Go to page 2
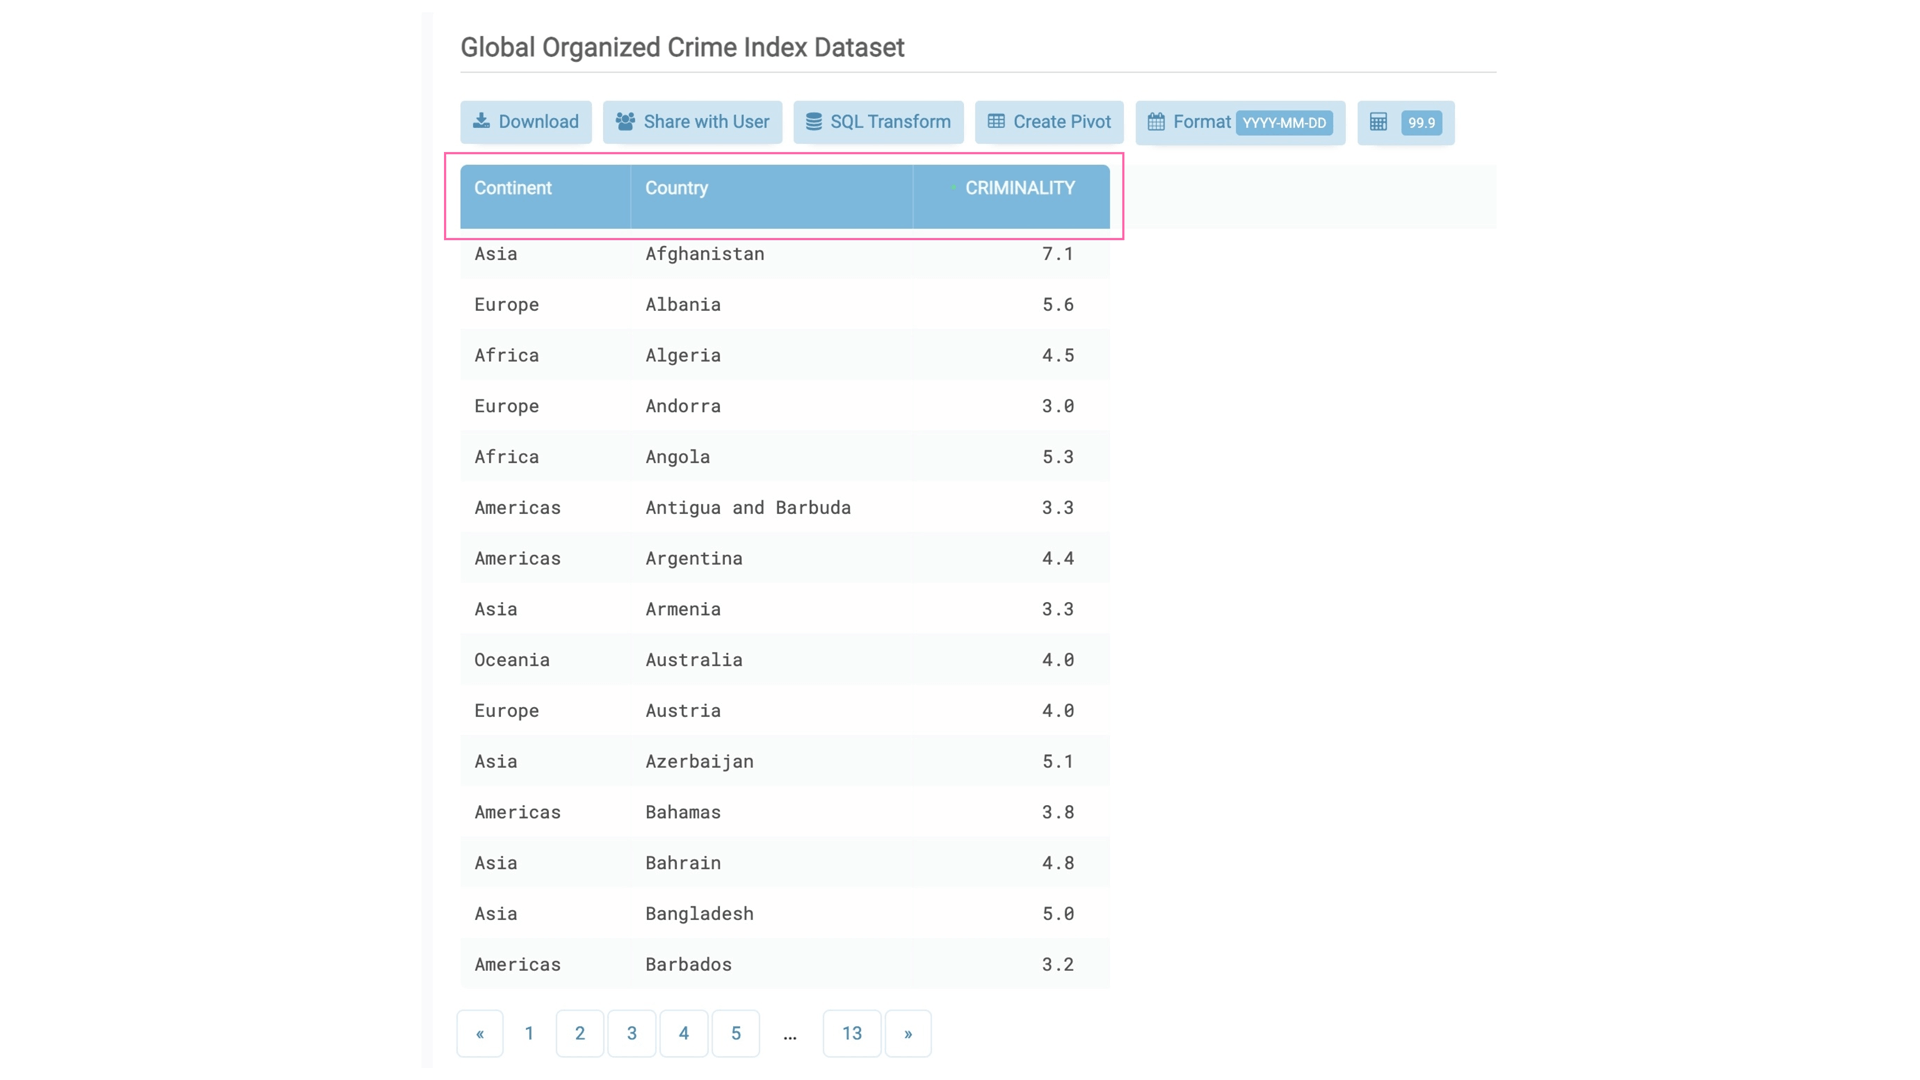 (580, 1033)
